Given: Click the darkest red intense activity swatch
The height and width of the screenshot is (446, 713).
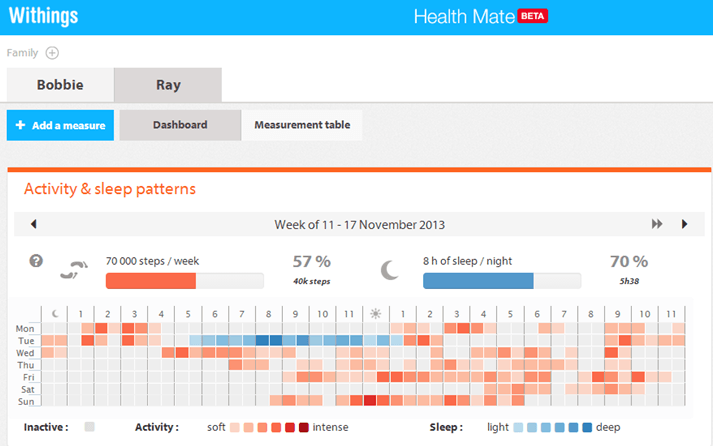Looking at the screenshot, I should pyautogui.click(x=304, y=427).
